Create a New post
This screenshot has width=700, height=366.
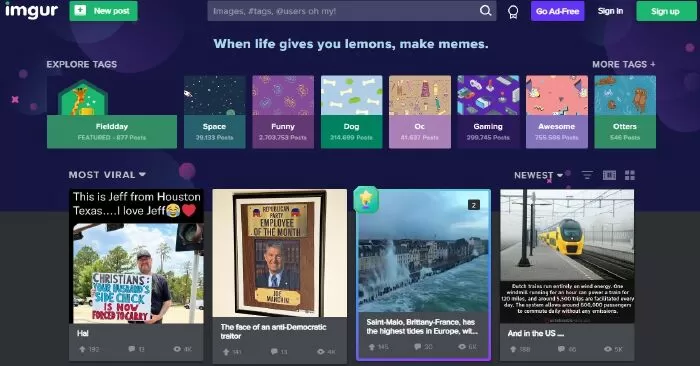pos(104,11)
